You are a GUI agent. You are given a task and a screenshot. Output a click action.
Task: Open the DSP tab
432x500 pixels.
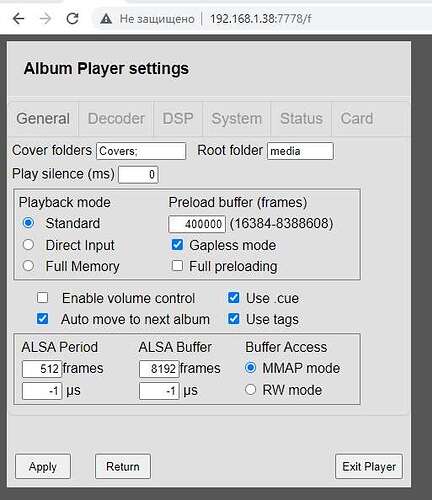(178, 119)
